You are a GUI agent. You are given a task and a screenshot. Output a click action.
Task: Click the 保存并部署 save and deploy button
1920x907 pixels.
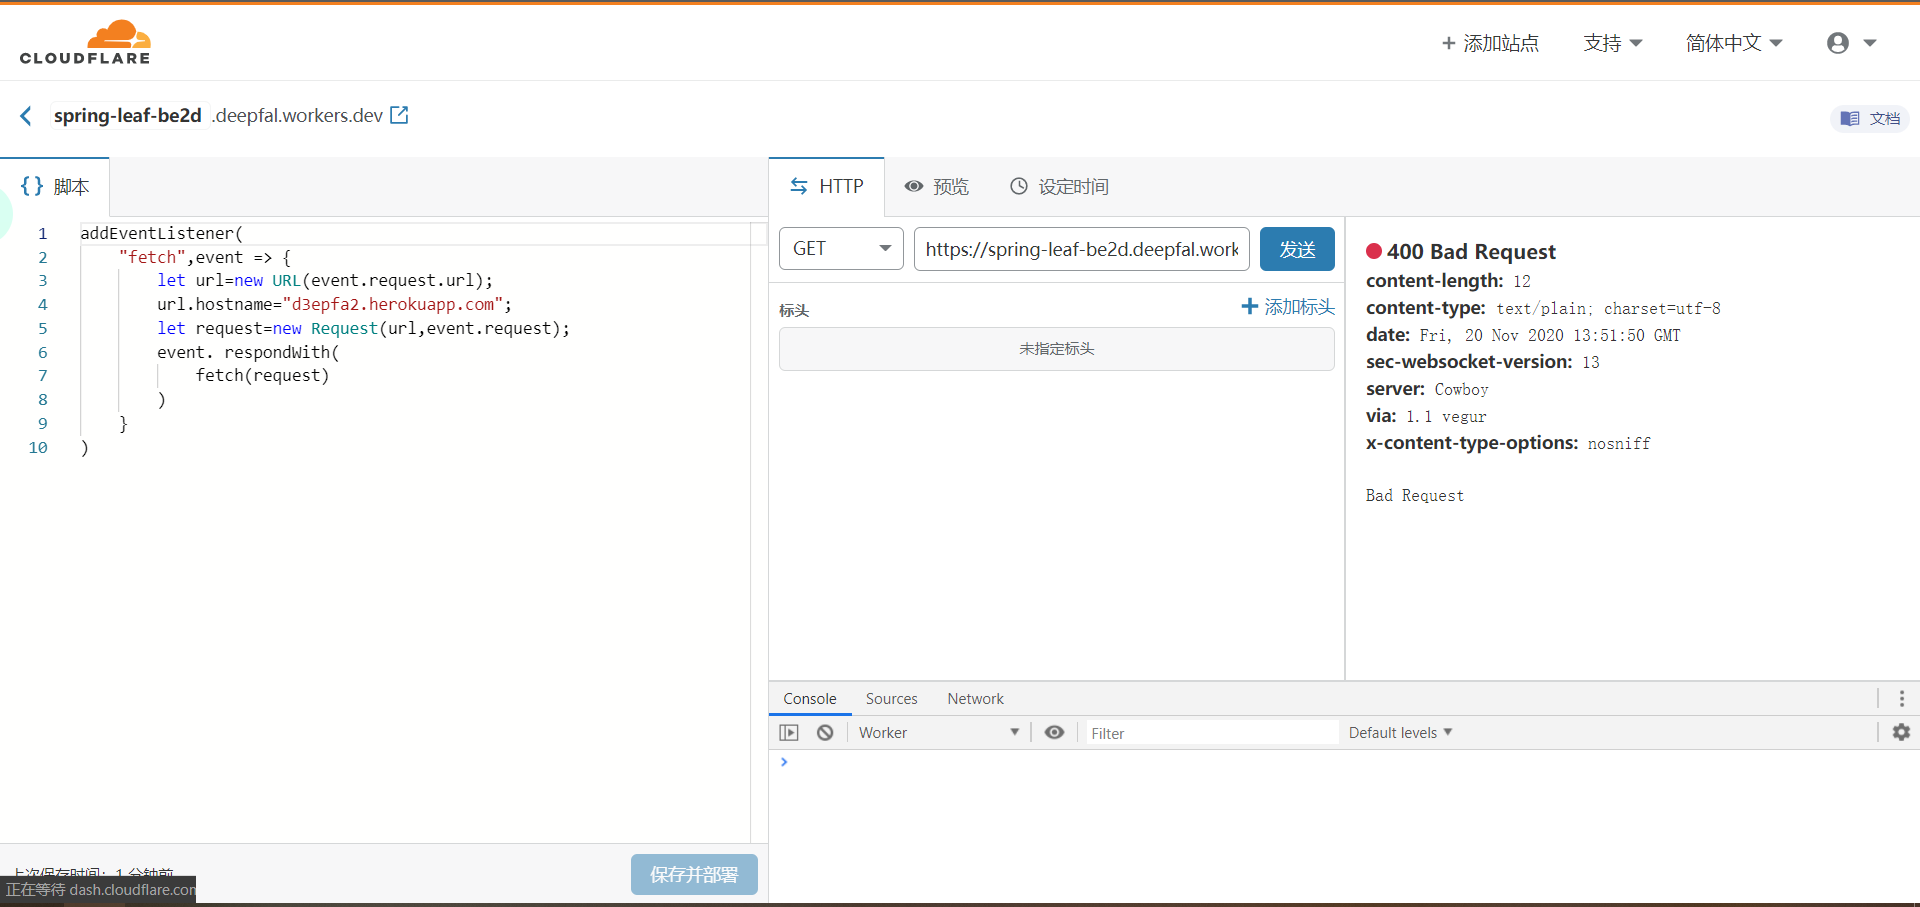pyautogui.click(x=694, y=875)
